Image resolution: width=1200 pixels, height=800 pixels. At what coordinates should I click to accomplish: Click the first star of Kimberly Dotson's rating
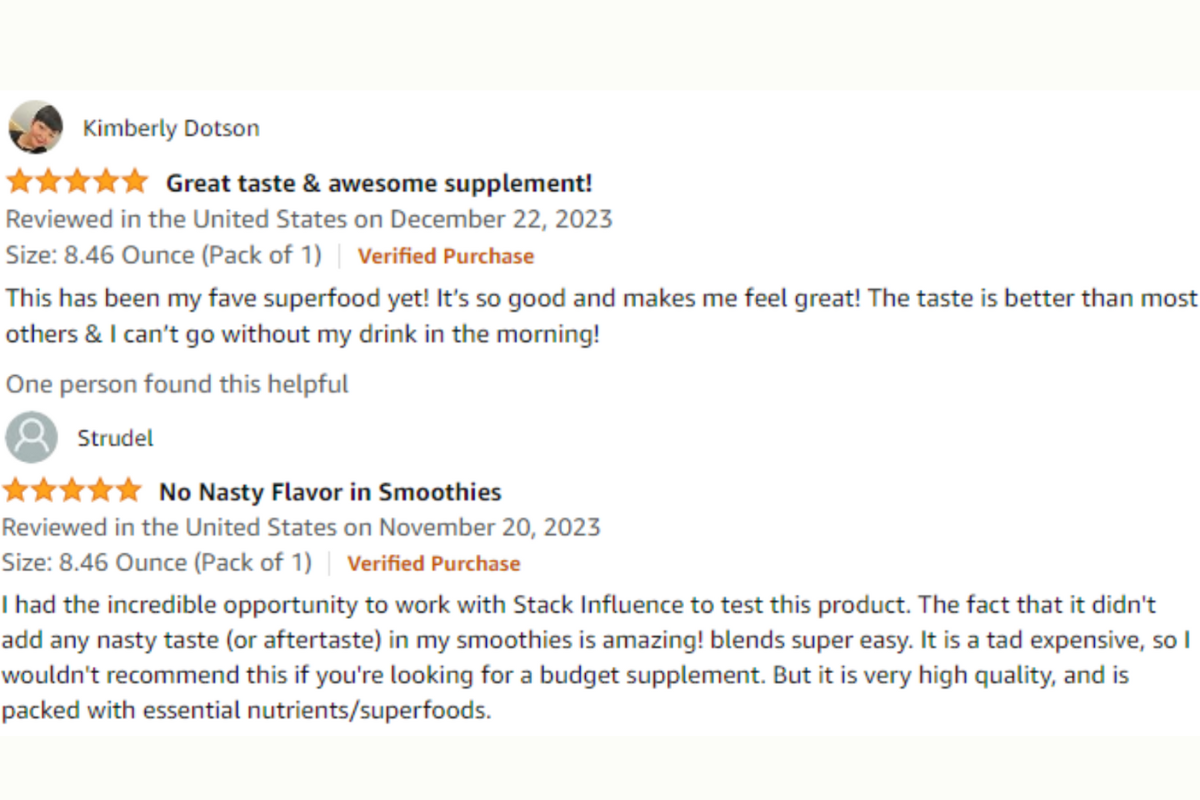[19, 182]
